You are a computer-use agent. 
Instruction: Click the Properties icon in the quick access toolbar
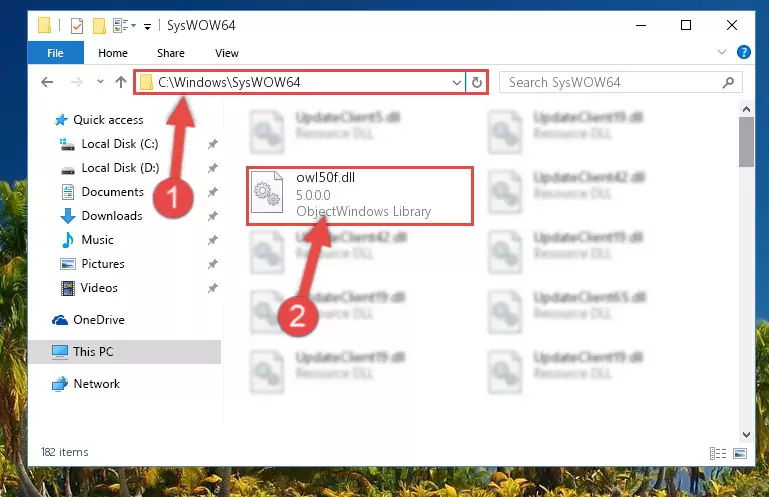77,26
